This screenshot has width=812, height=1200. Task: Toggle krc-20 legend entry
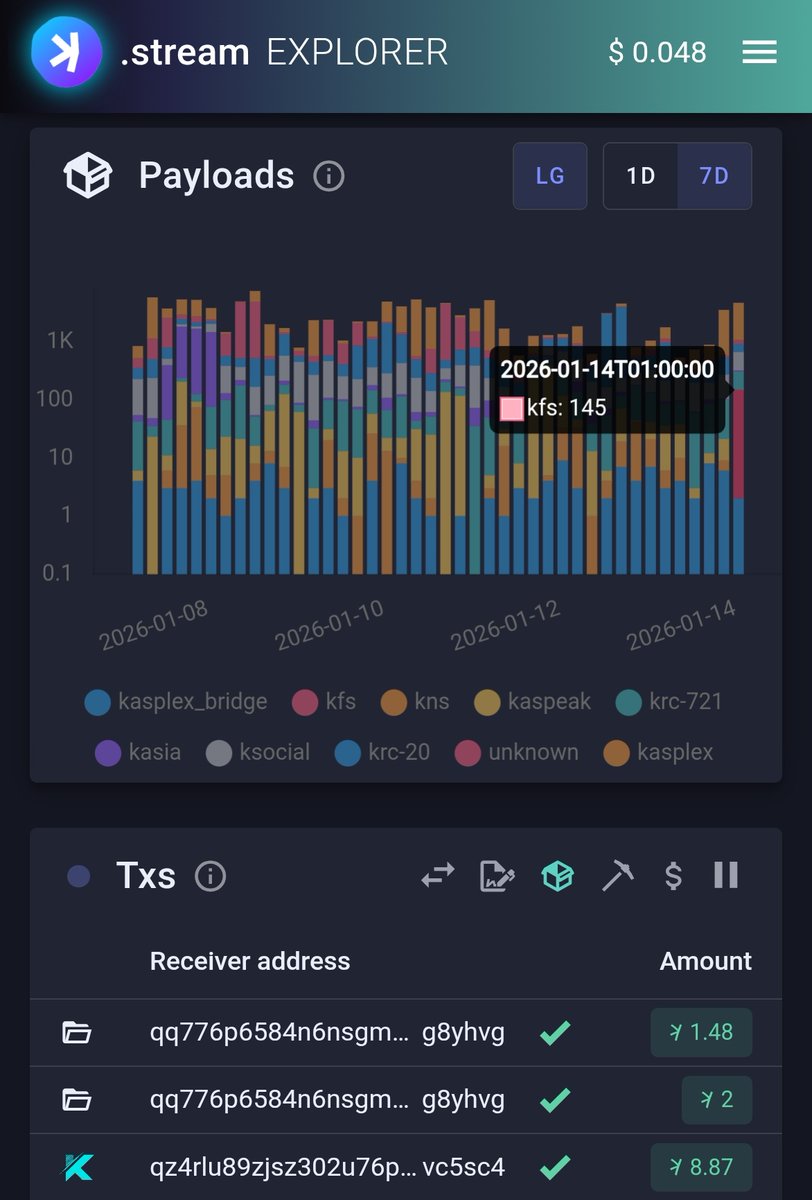click(382, 752)
